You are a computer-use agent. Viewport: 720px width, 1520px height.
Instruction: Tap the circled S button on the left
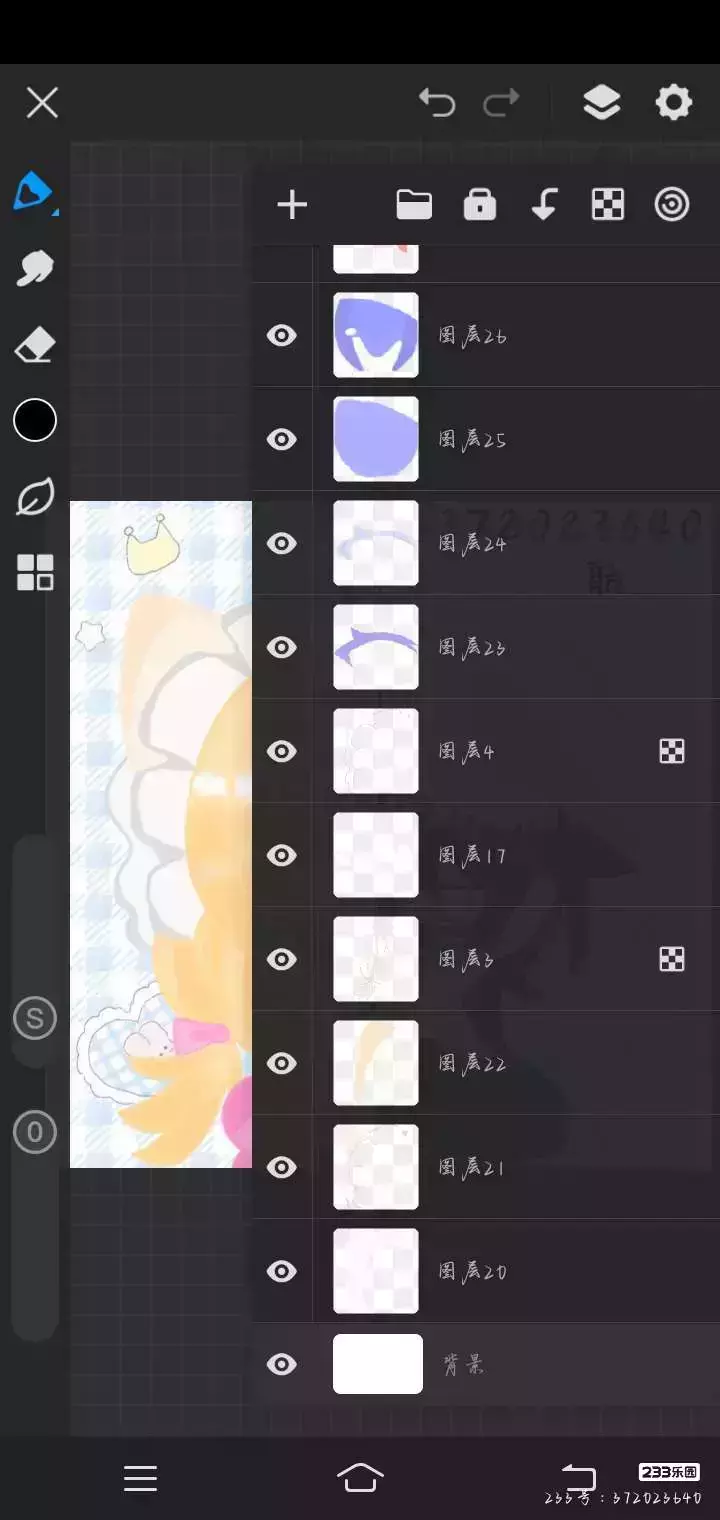click(x=35, y=1018)
